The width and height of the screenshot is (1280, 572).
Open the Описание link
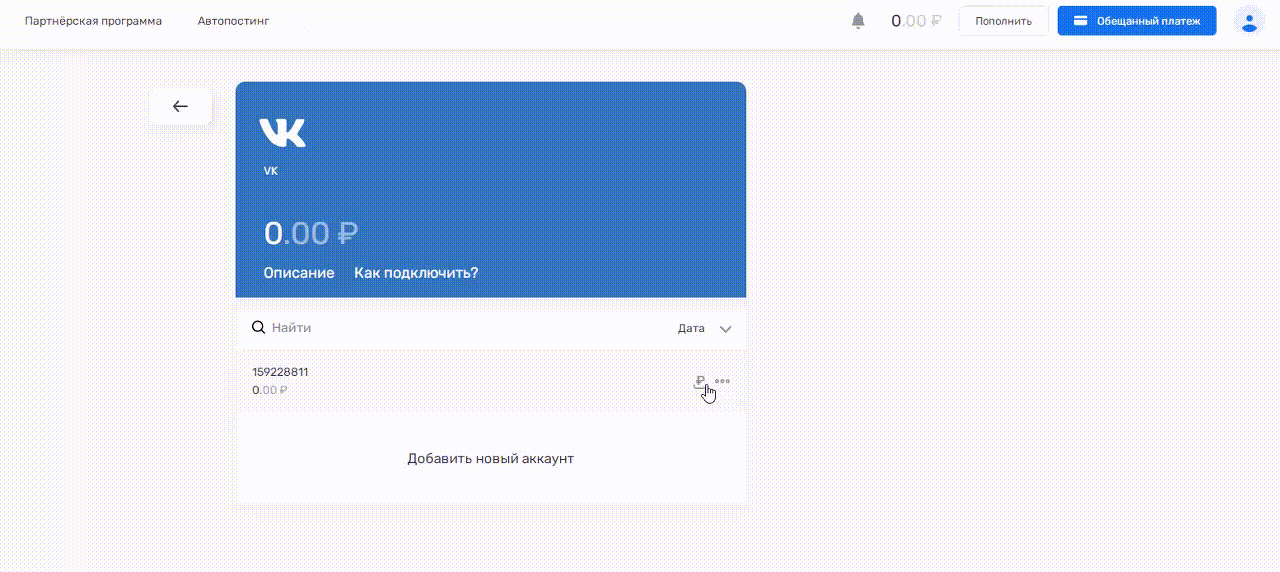299,273
